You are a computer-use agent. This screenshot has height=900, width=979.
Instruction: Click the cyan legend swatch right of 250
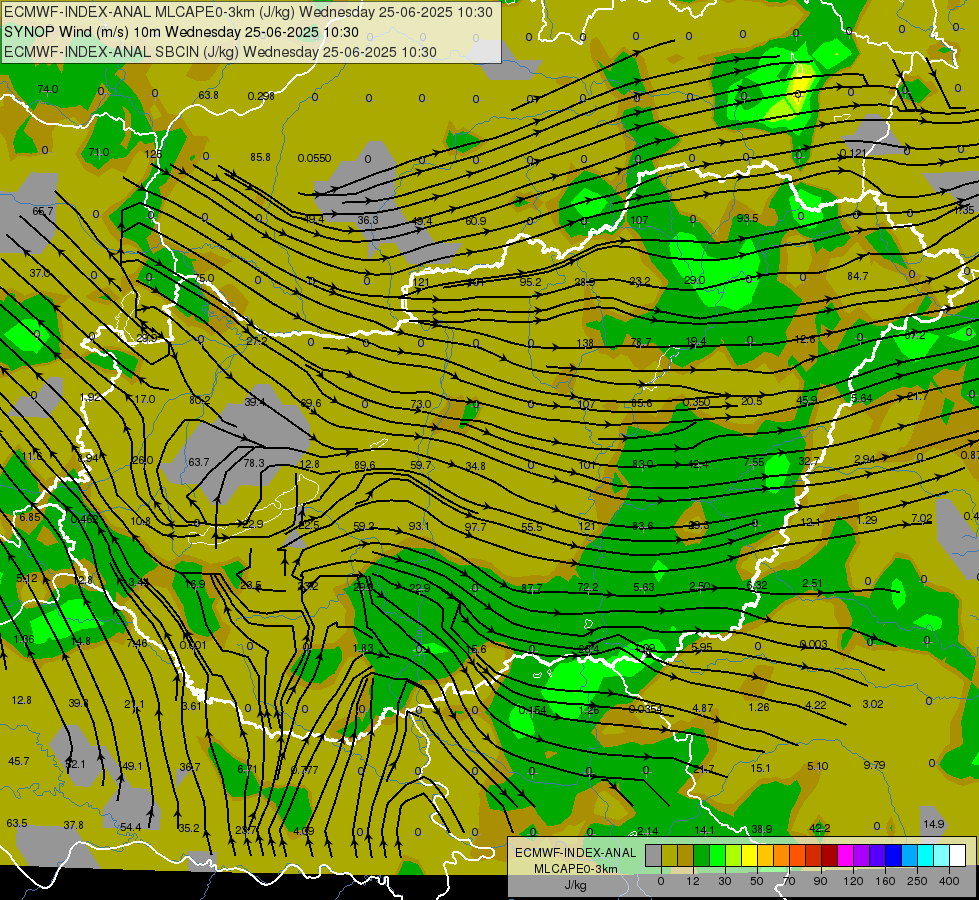coord(927,855)
